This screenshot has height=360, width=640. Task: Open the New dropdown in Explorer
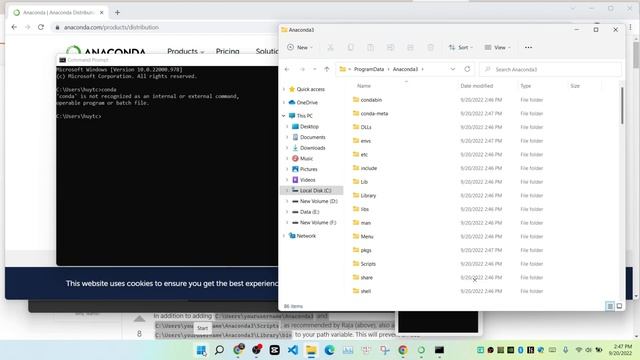tap(300, 47)
